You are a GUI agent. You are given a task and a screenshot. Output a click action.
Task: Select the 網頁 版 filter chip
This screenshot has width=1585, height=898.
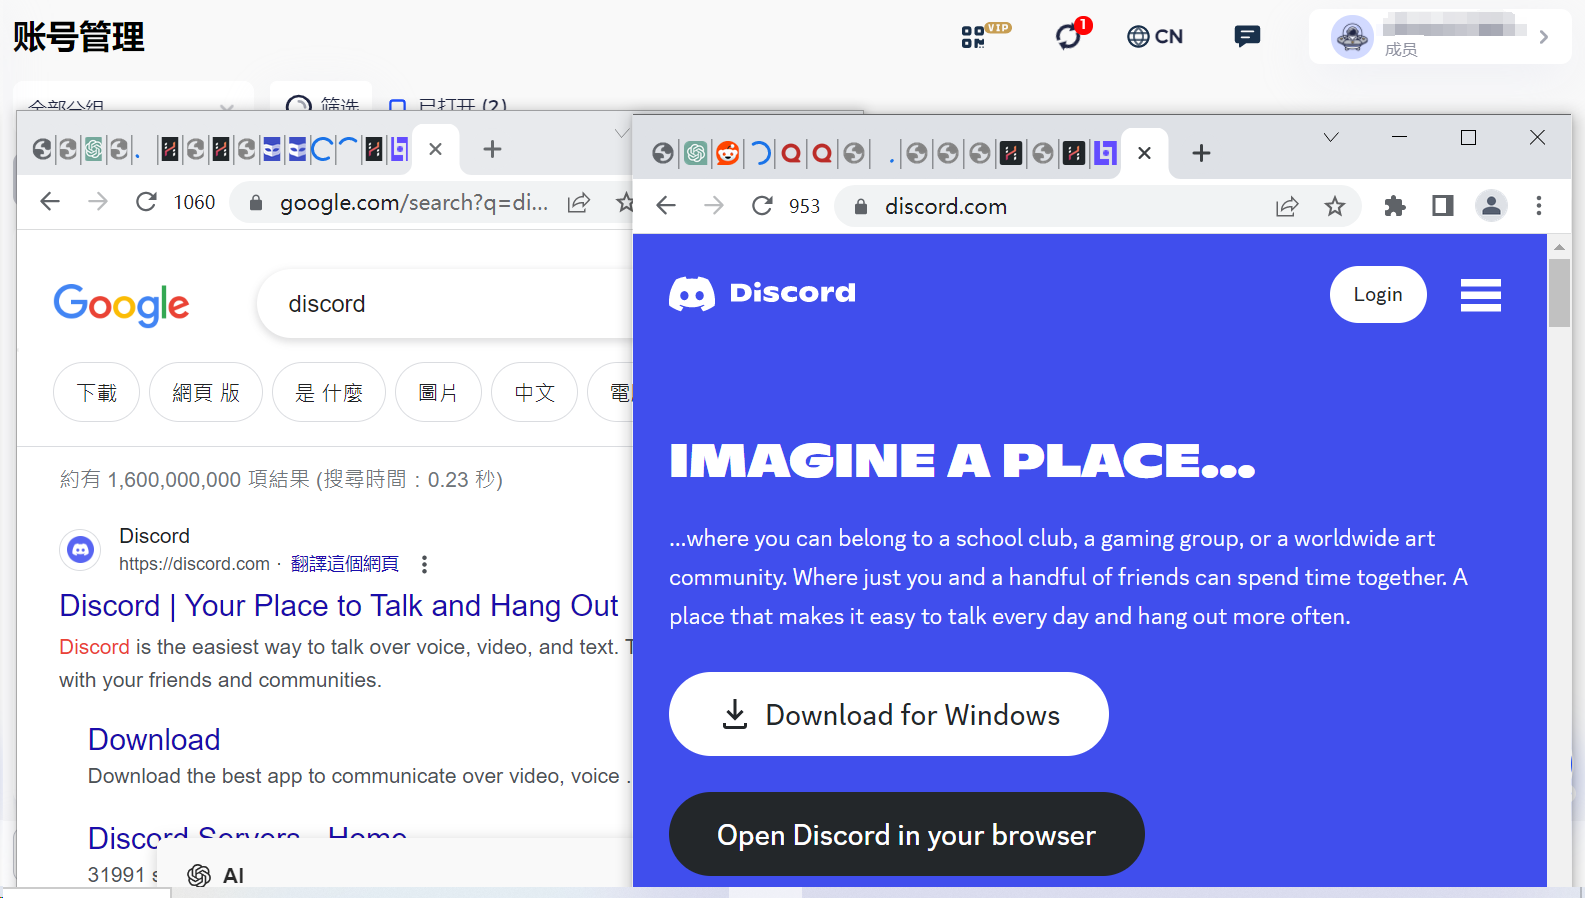(x=206, y=393)
